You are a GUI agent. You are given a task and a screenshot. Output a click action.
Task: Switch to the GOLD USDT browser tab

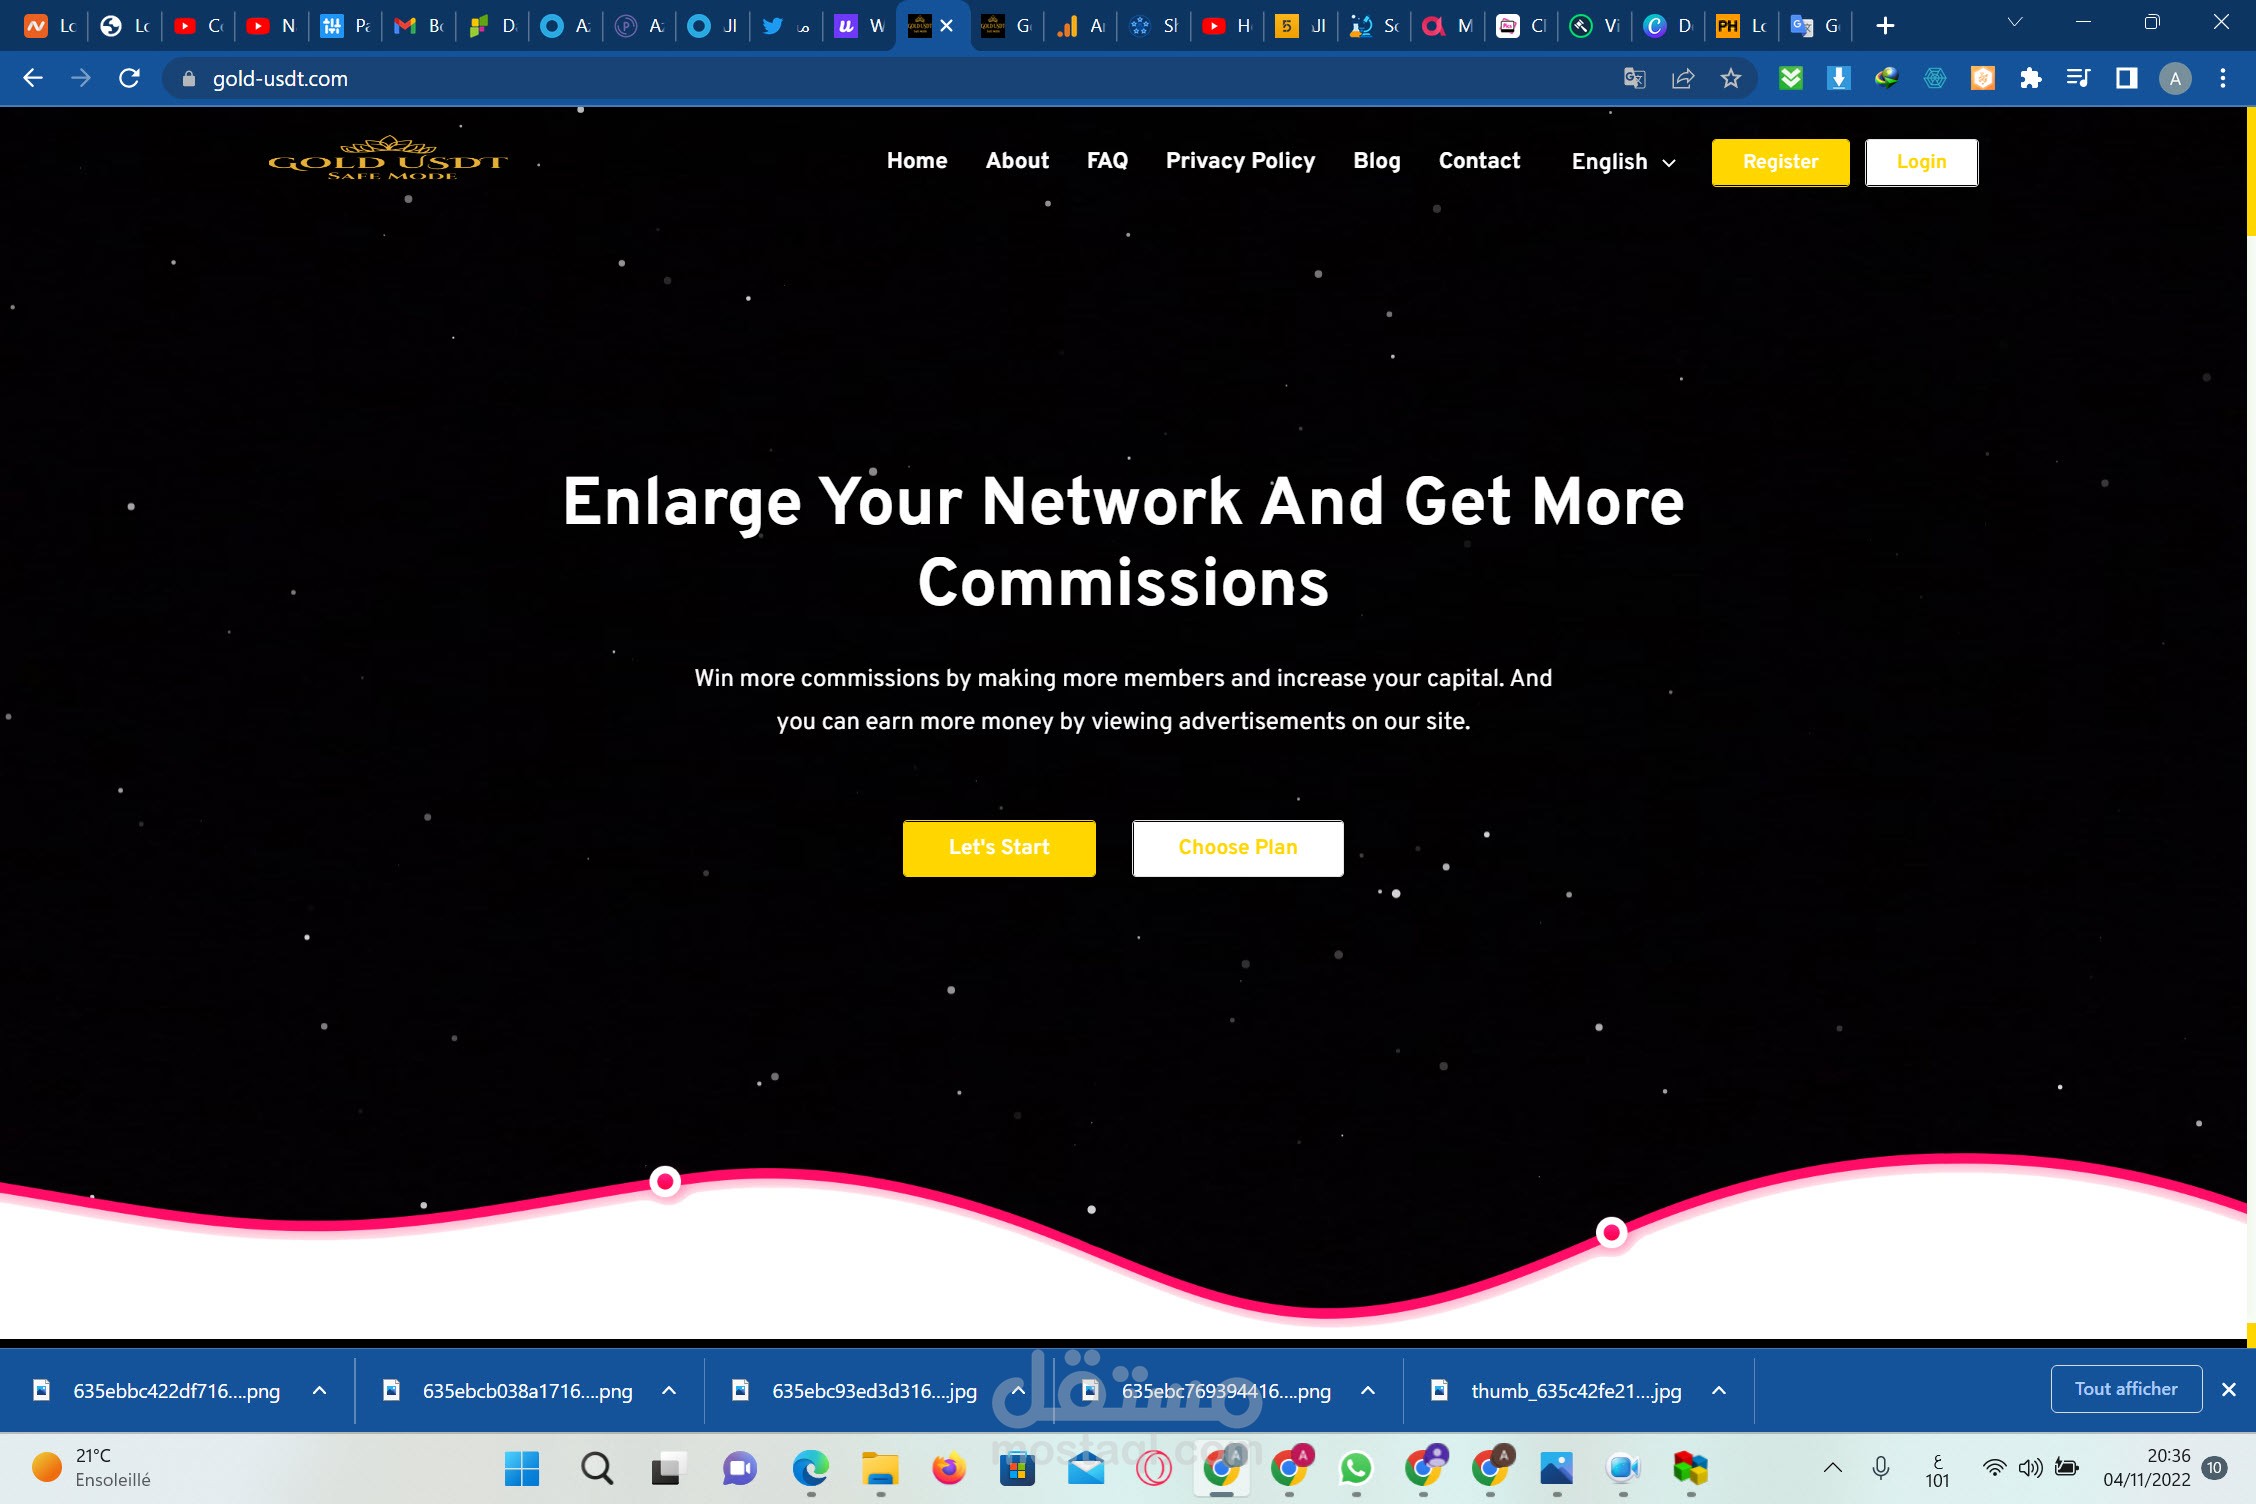[920, 25]
